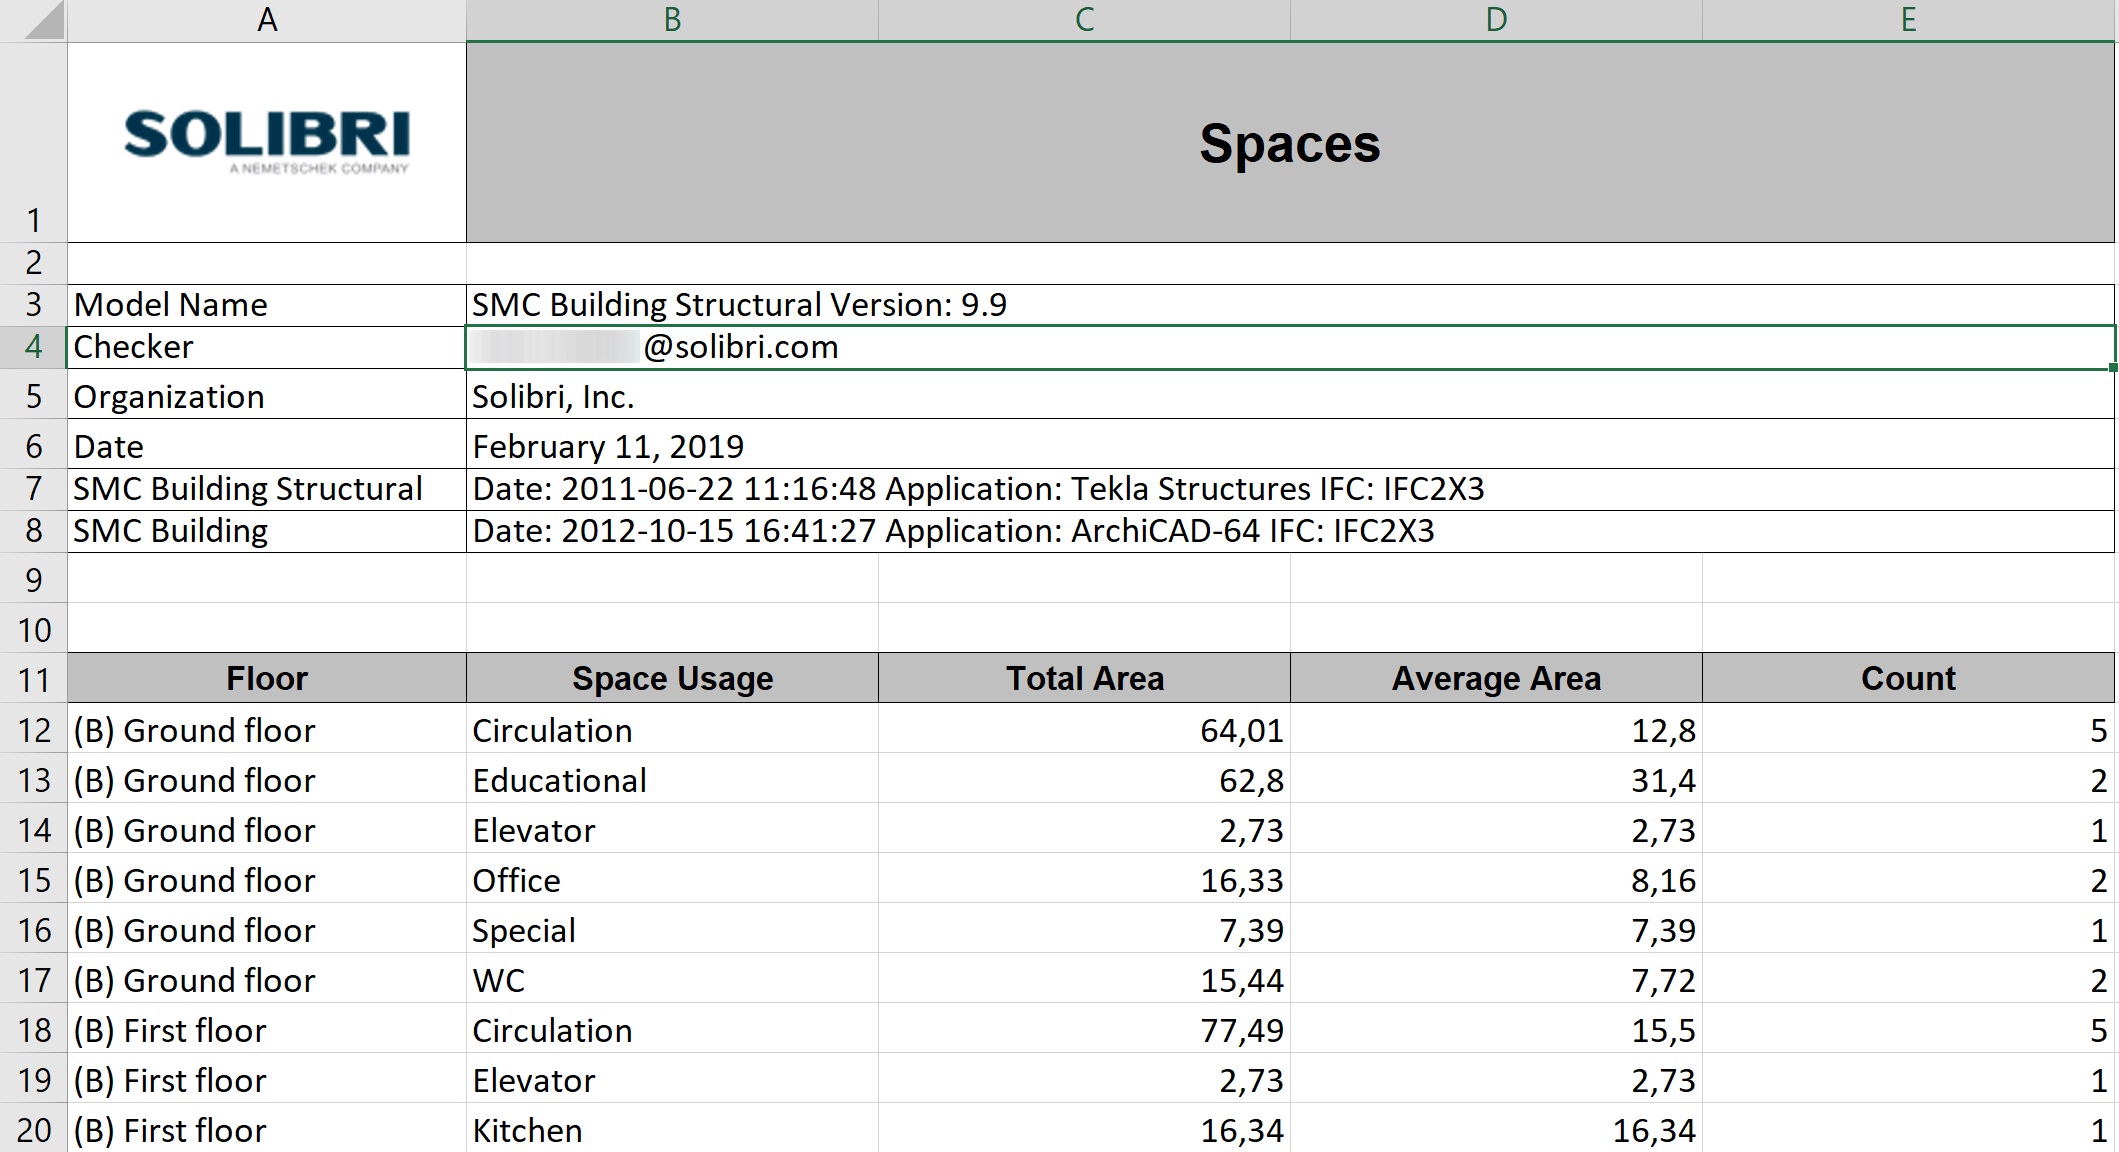The height and width of the screenshot is (1152, 2119).
Task: Select "(B) Ground floor" in row 12
Action: [267, 729]
